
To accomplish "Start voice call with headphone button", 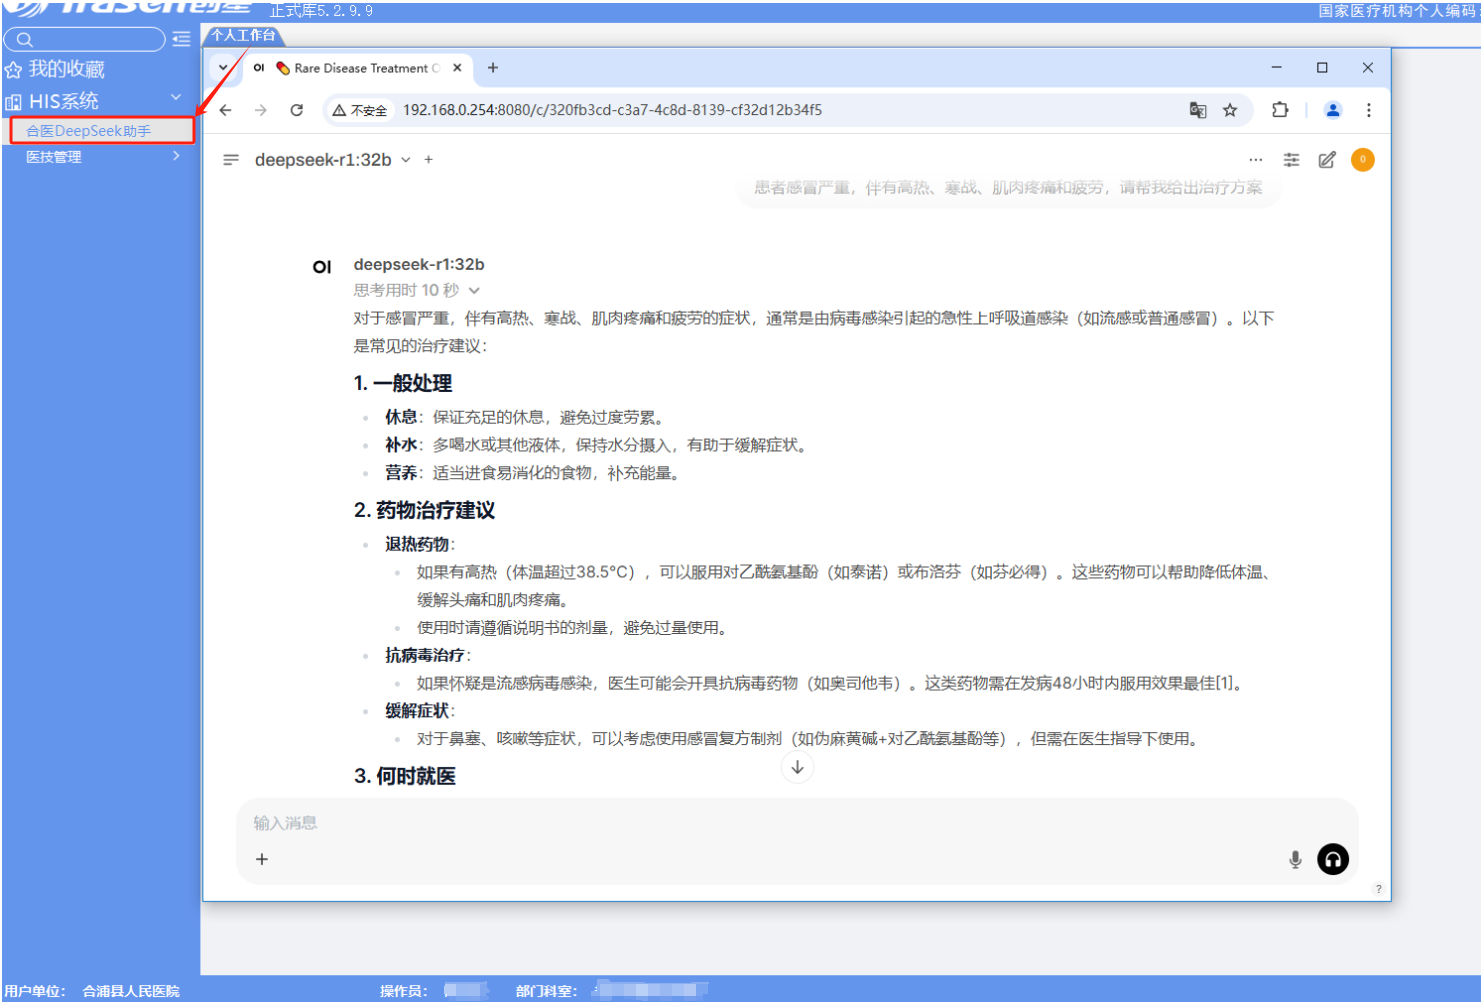I will click(1333, 860).
